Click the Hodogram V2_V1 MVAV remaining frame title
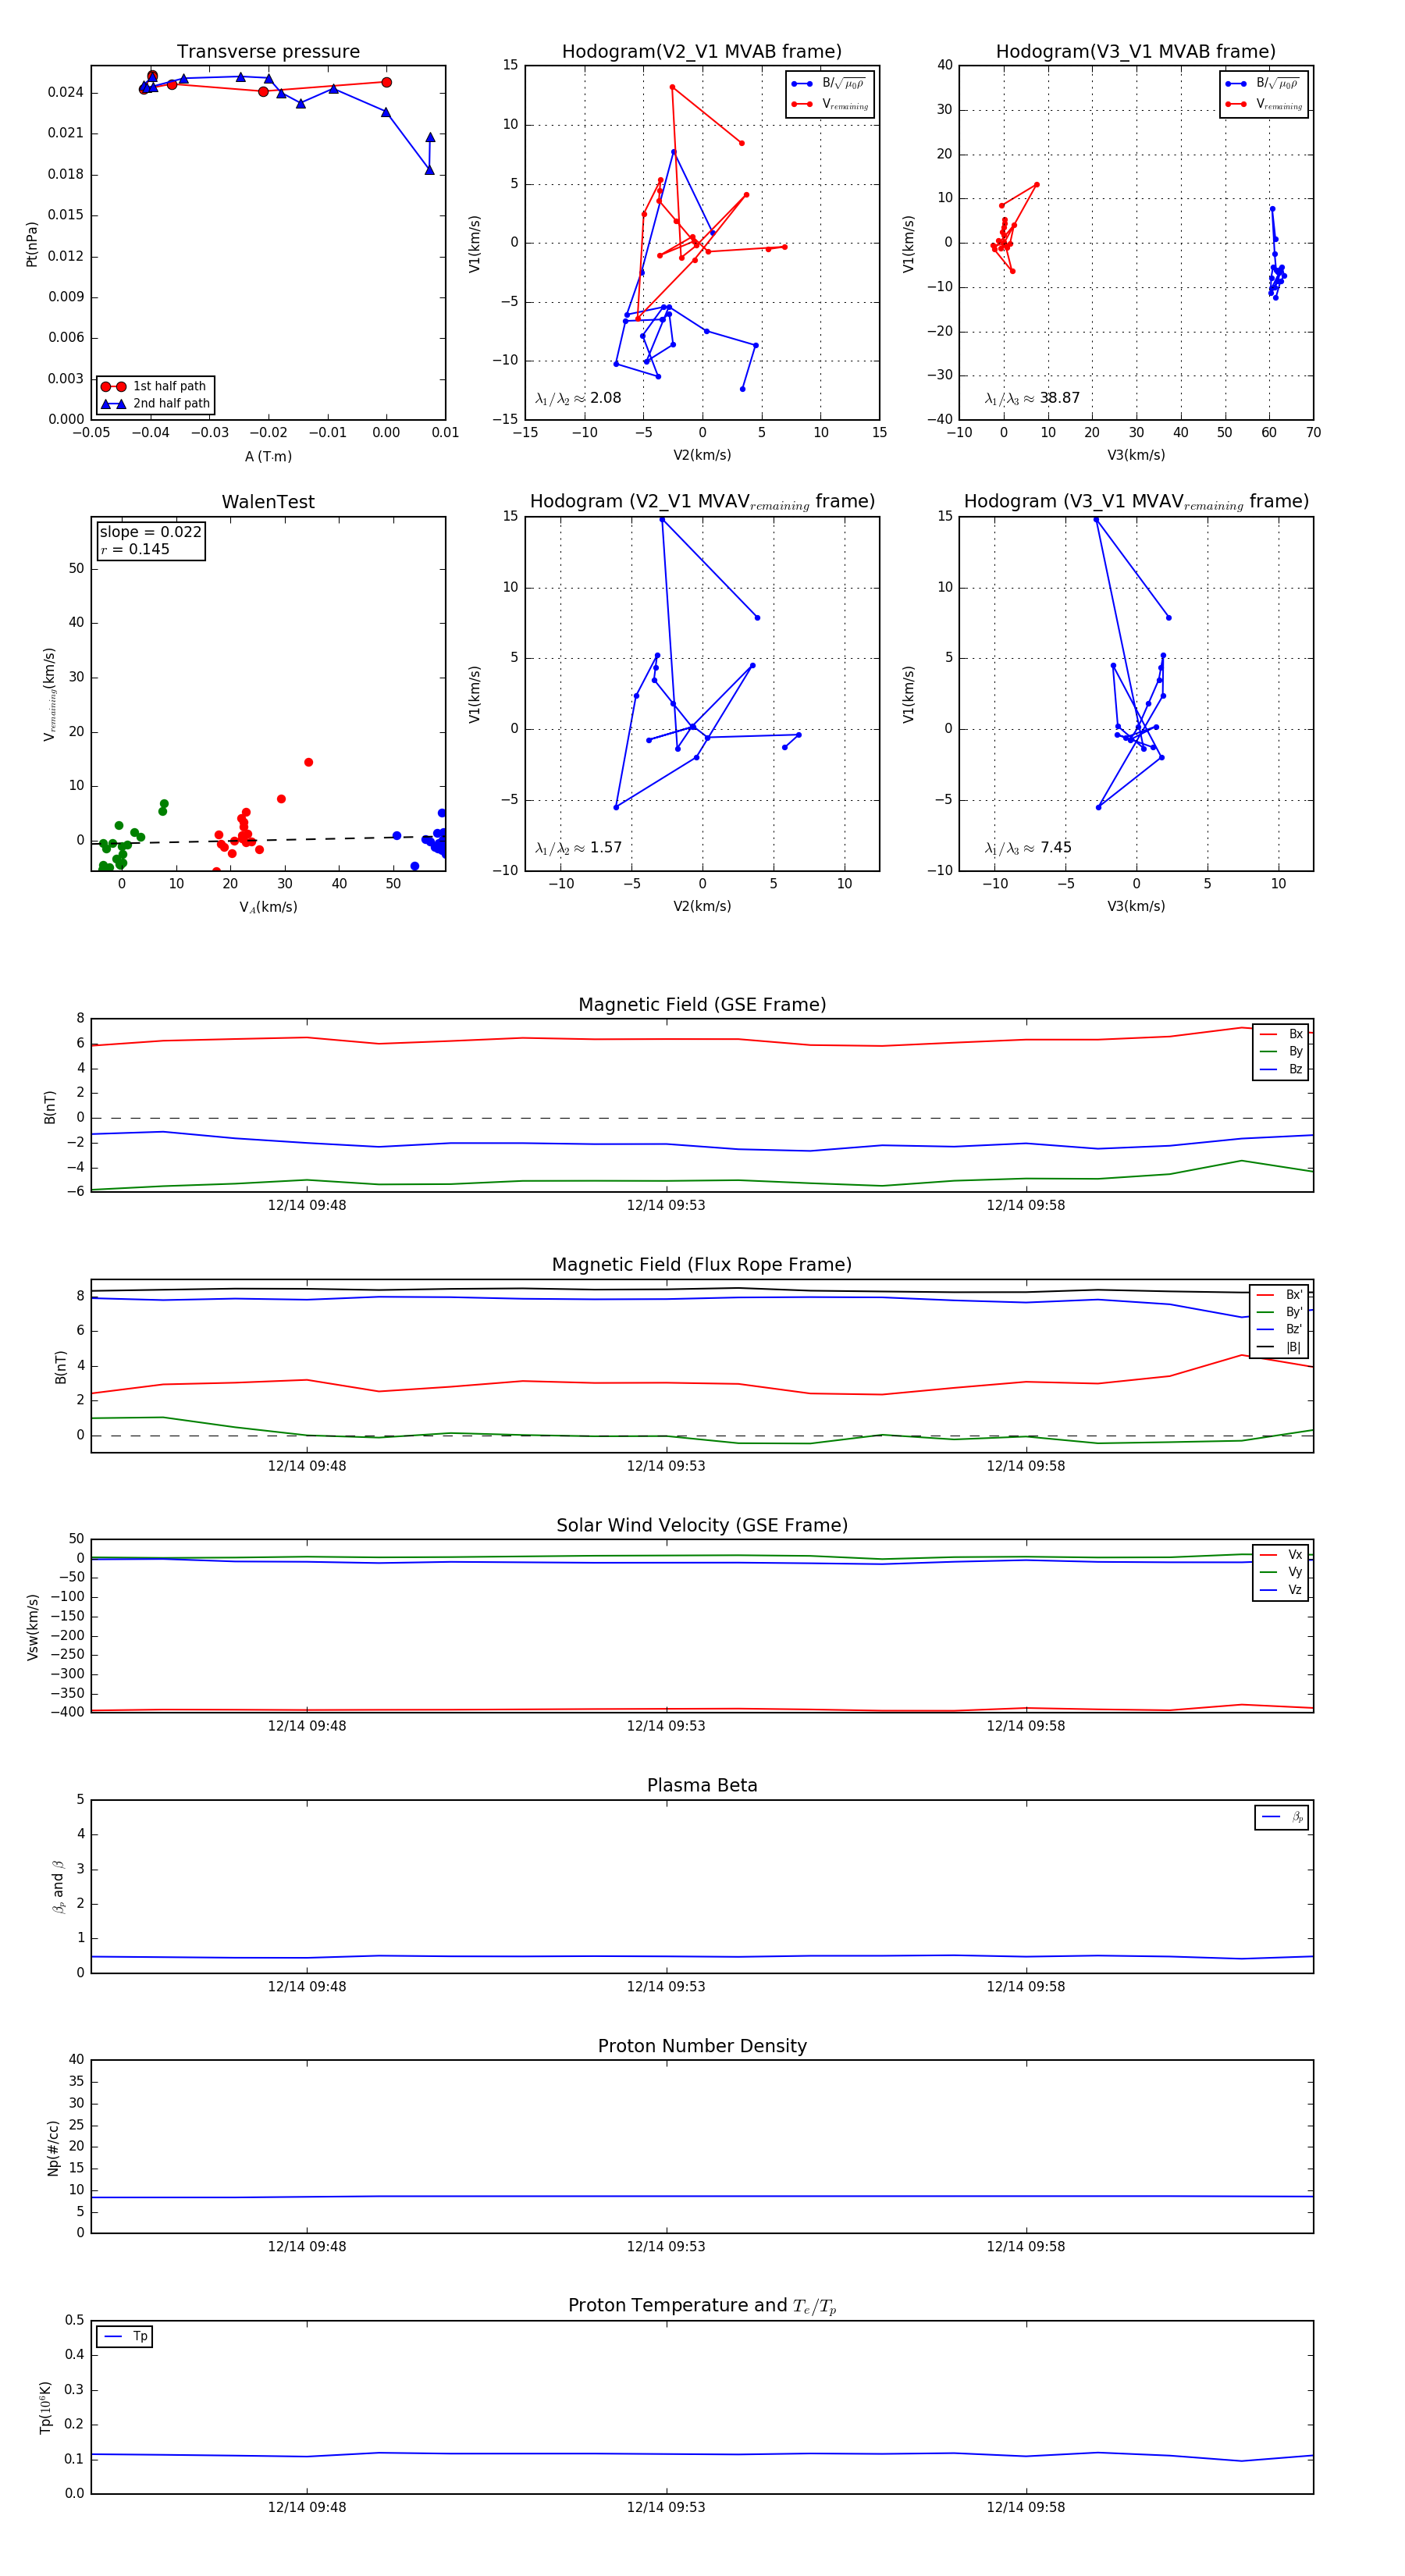The height and width of the screenshot is (2576, 1405). 702,502
